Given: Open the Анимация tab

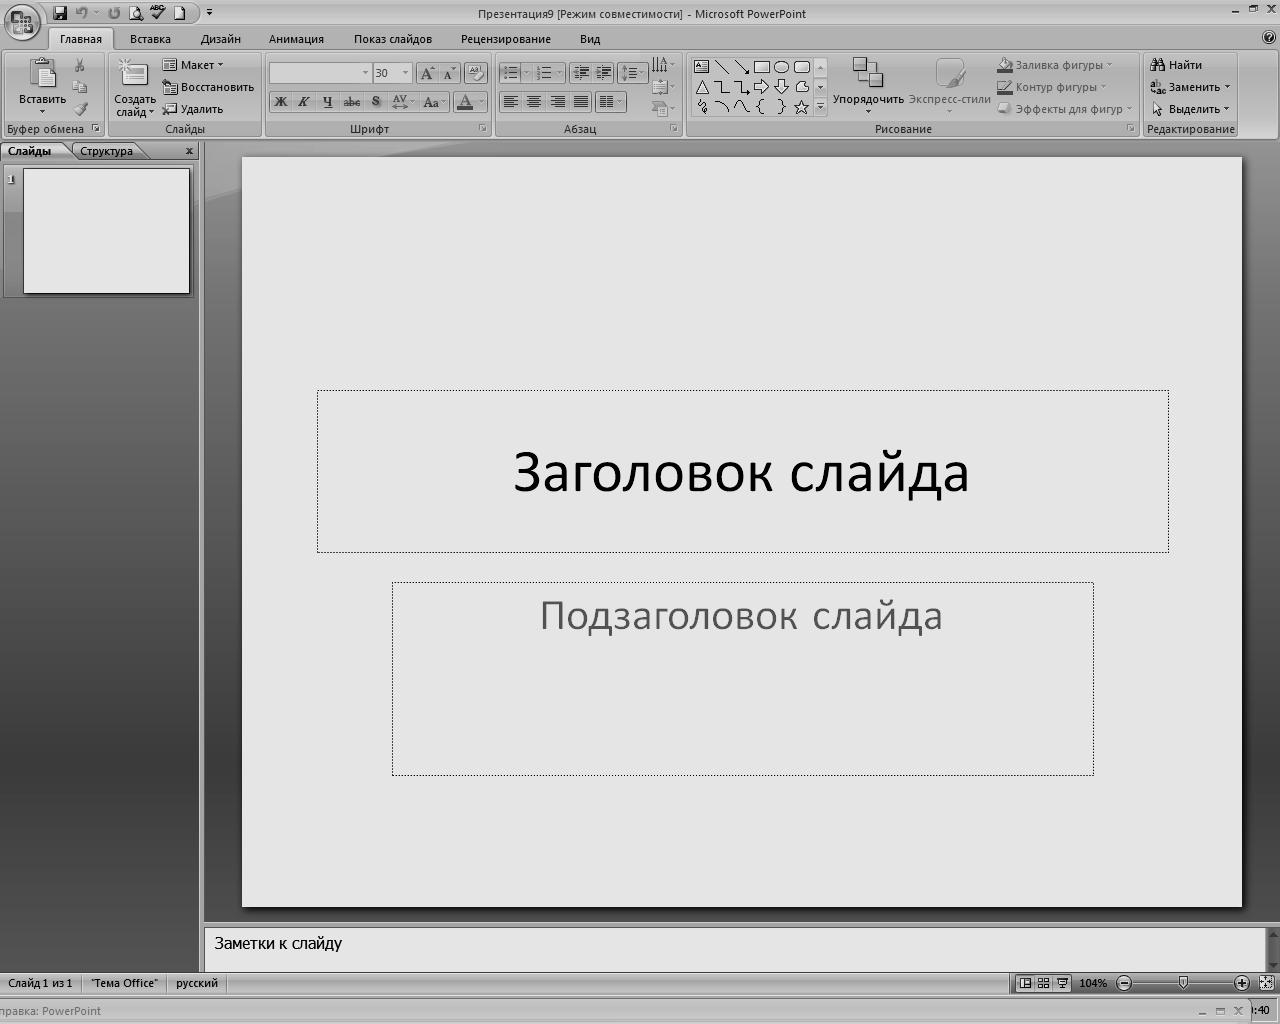Looking at the screenshot, I should 296,39.
